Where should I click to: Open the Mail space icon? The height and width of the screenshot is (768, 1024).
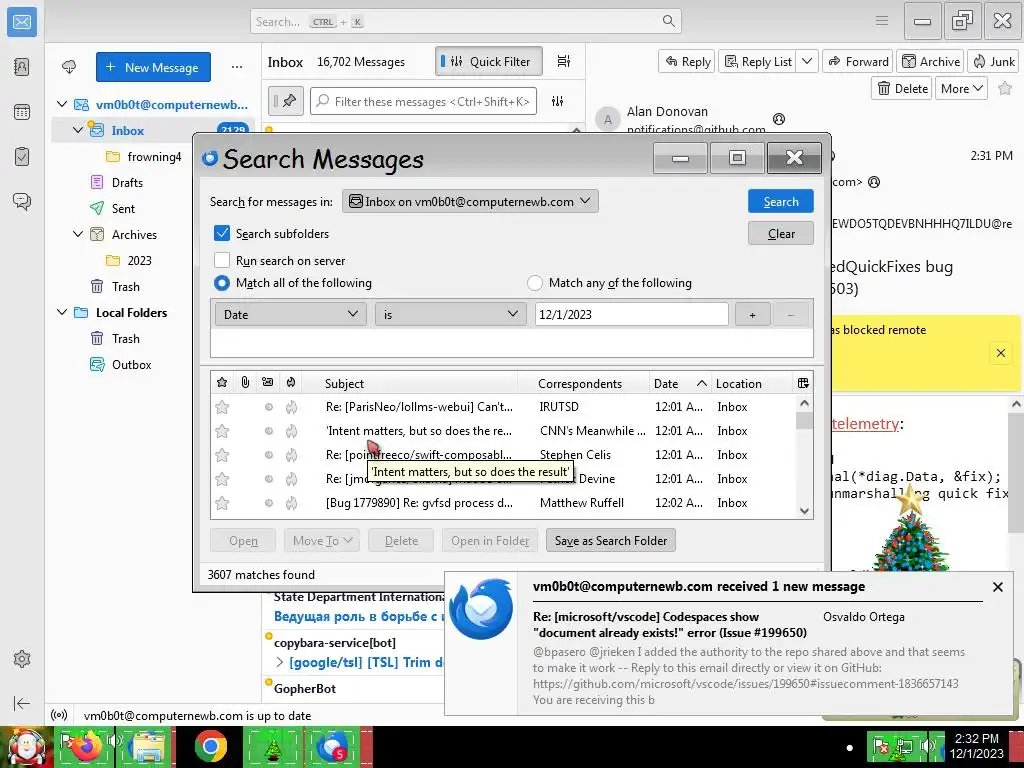coord(22,22)
